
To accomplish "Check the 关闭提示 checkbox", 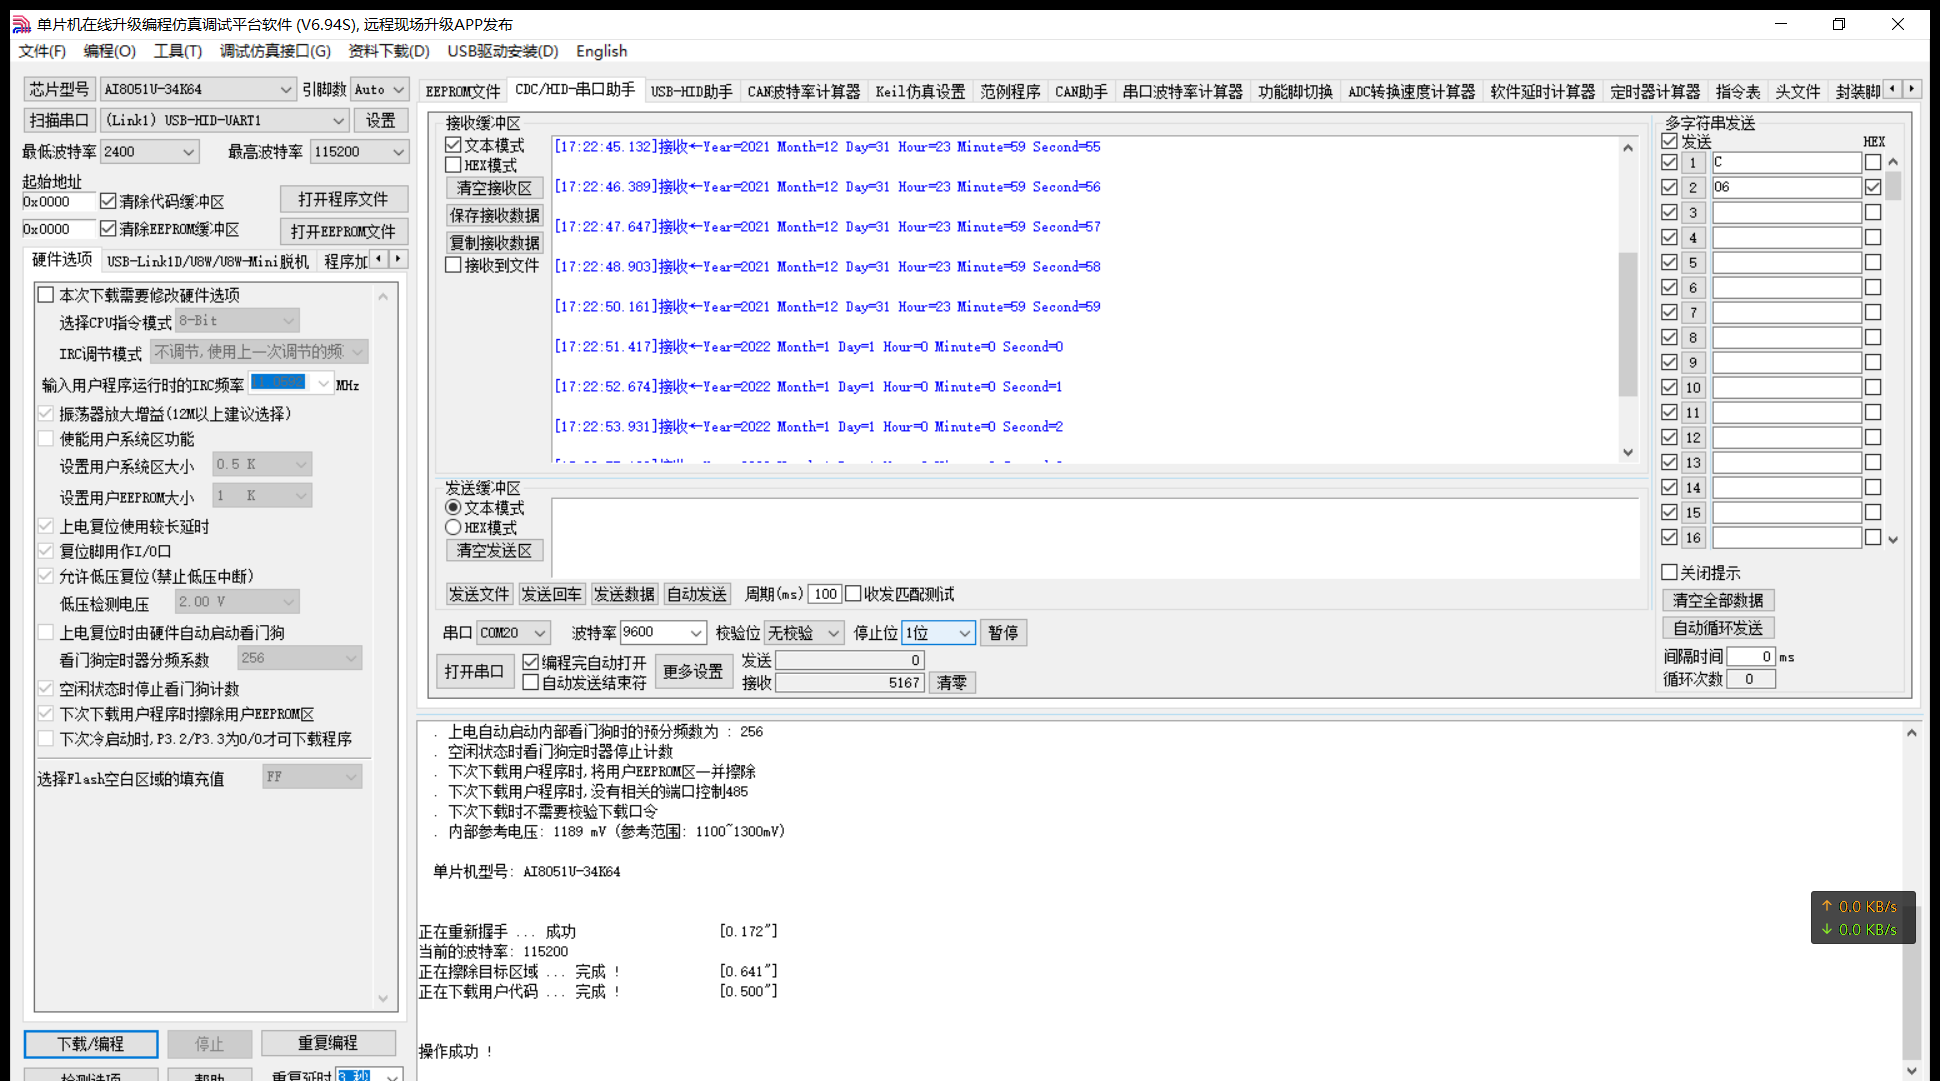I will tap(1669, 572).
